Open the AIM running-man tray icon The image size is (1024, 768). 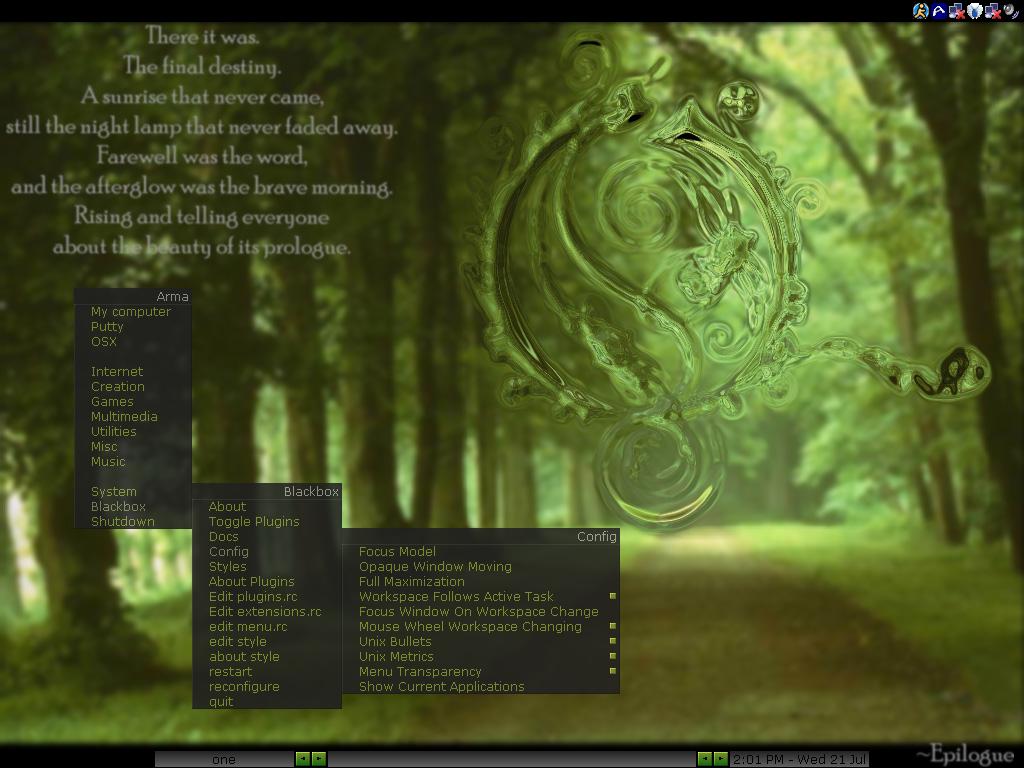[921, 11]
